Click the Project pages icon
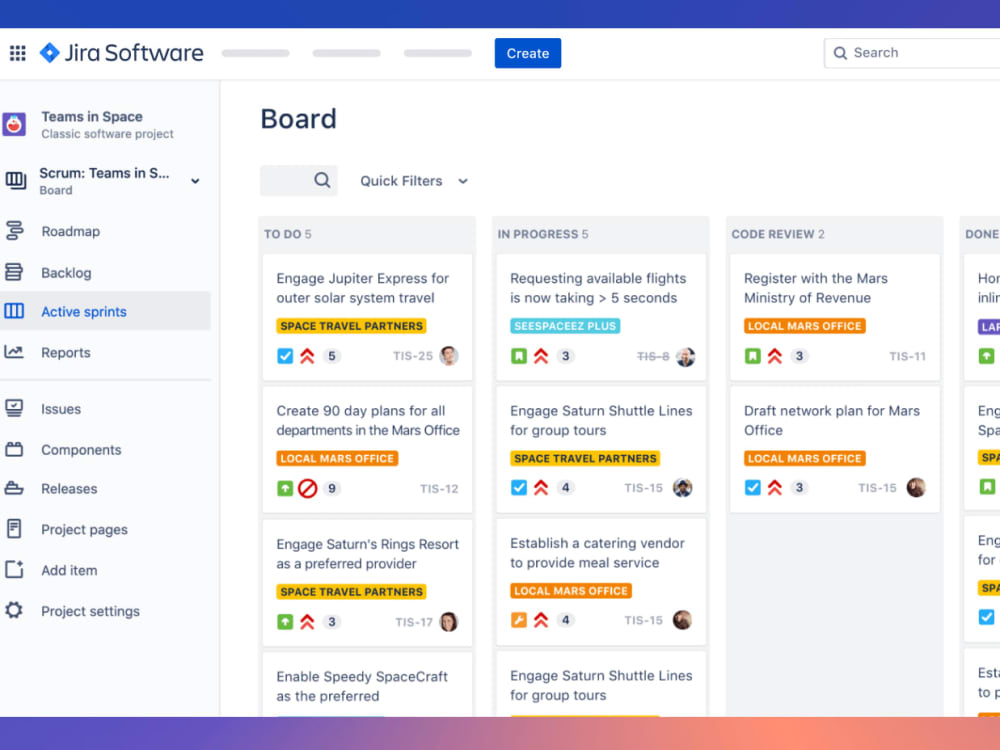The image size is (1000, 750). (17, 529)
